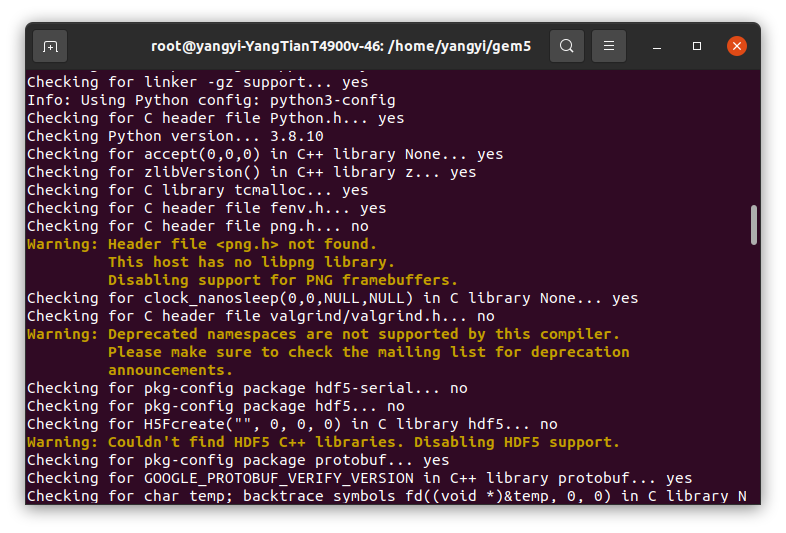Click warning 'Deprecated namespaces are not supported' line
The image size is (786, 533).
pos(323,335)
